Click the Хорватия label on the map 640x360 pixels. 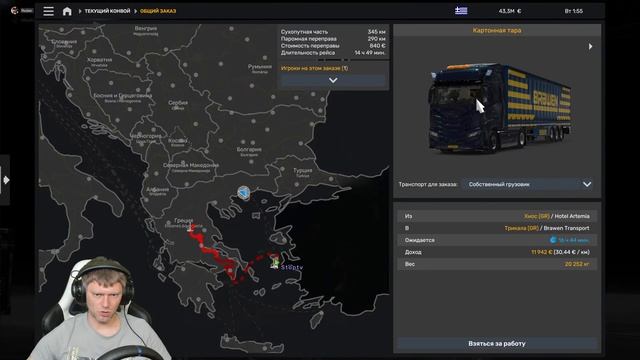[99, 60]
